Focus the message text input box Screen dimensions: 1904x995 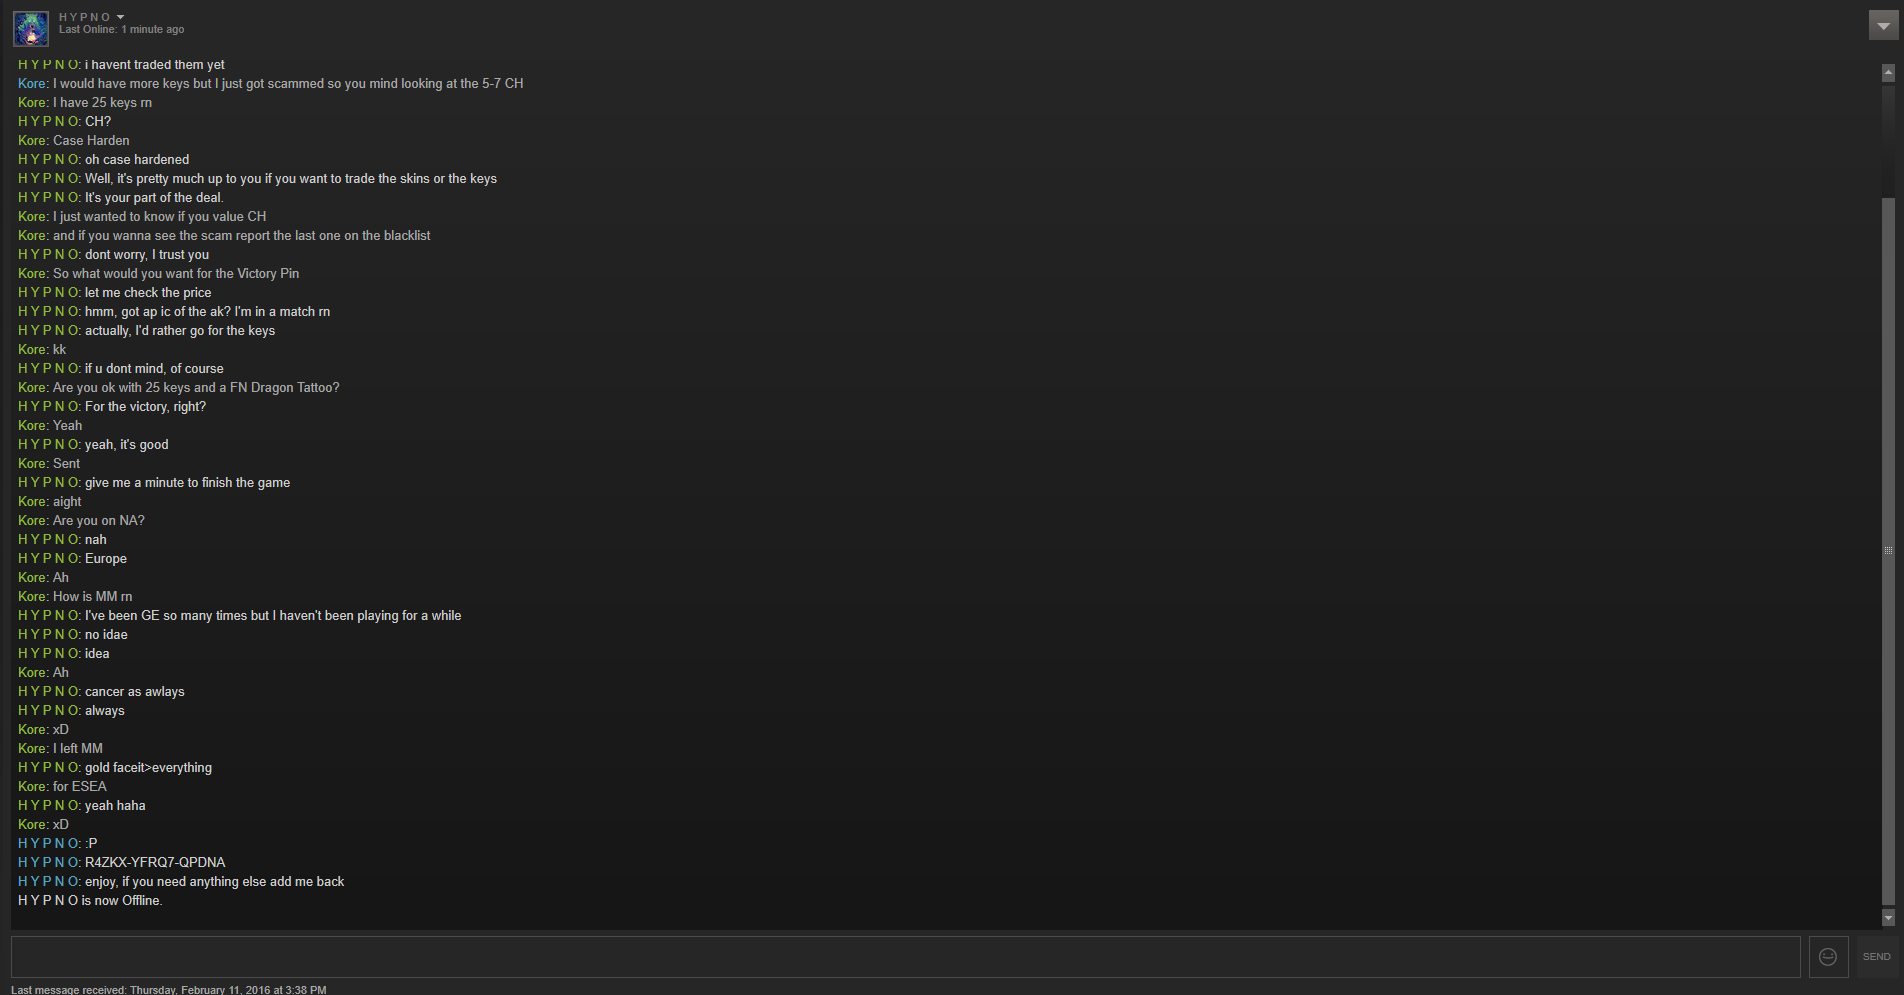(x=905, y=957)
